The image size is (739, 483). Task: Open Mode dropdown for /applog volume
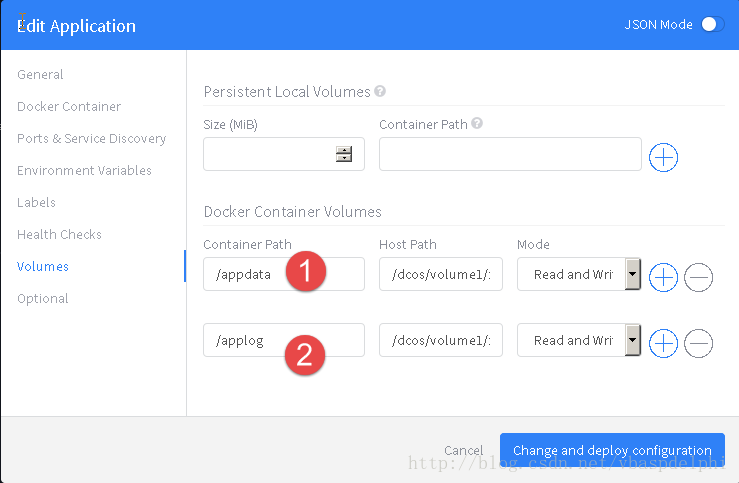(x=579, y=340)
